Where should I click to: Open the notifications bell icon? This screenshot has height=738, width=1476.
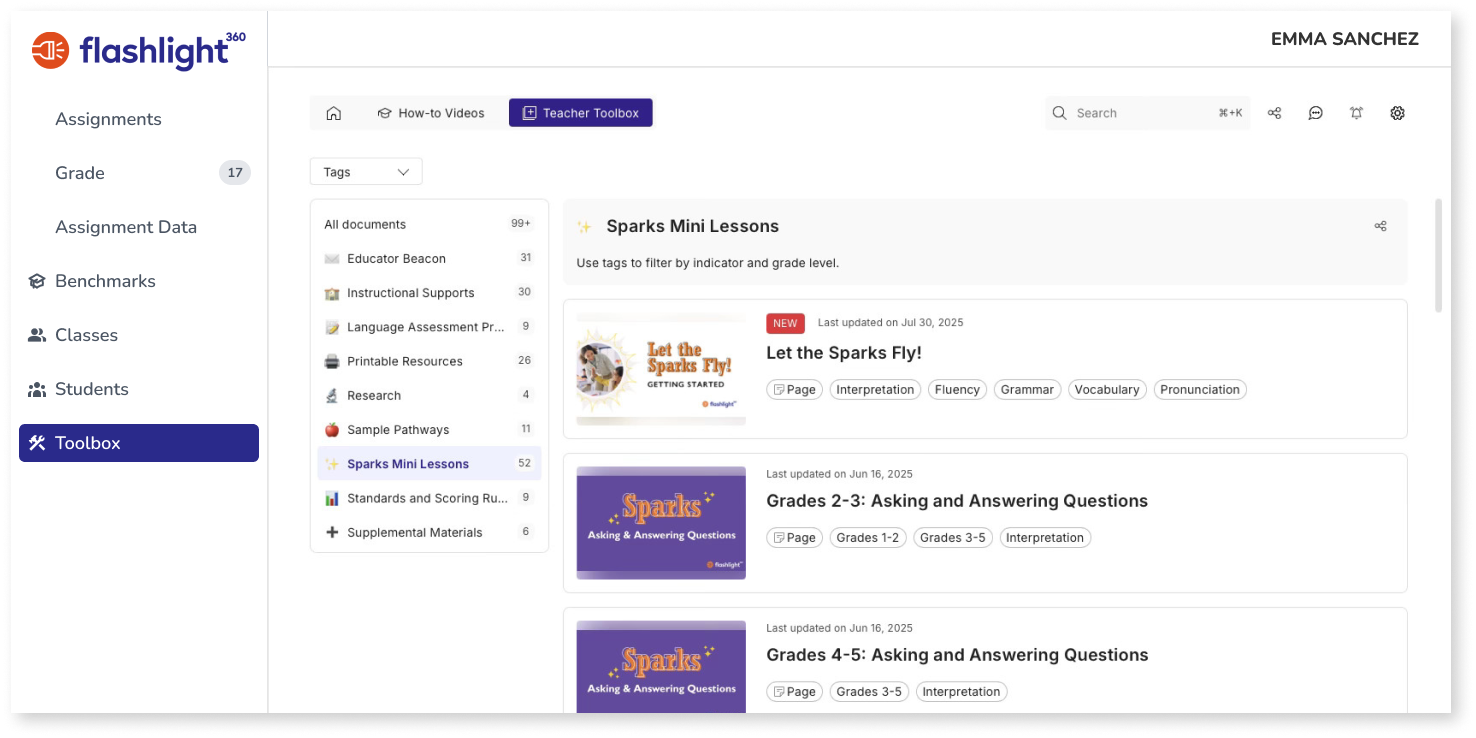point(1356,113)
